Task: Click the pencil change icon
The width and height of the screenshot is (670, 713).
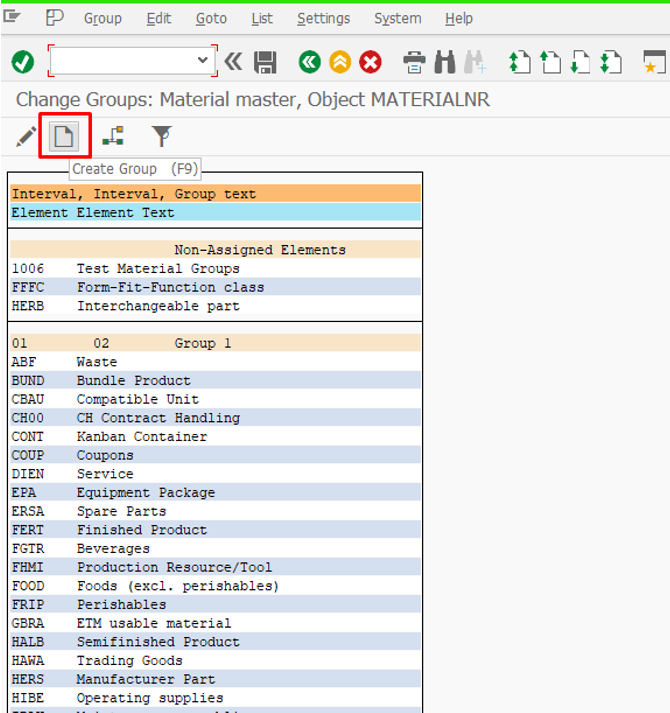Action: (x=26, y=136)
